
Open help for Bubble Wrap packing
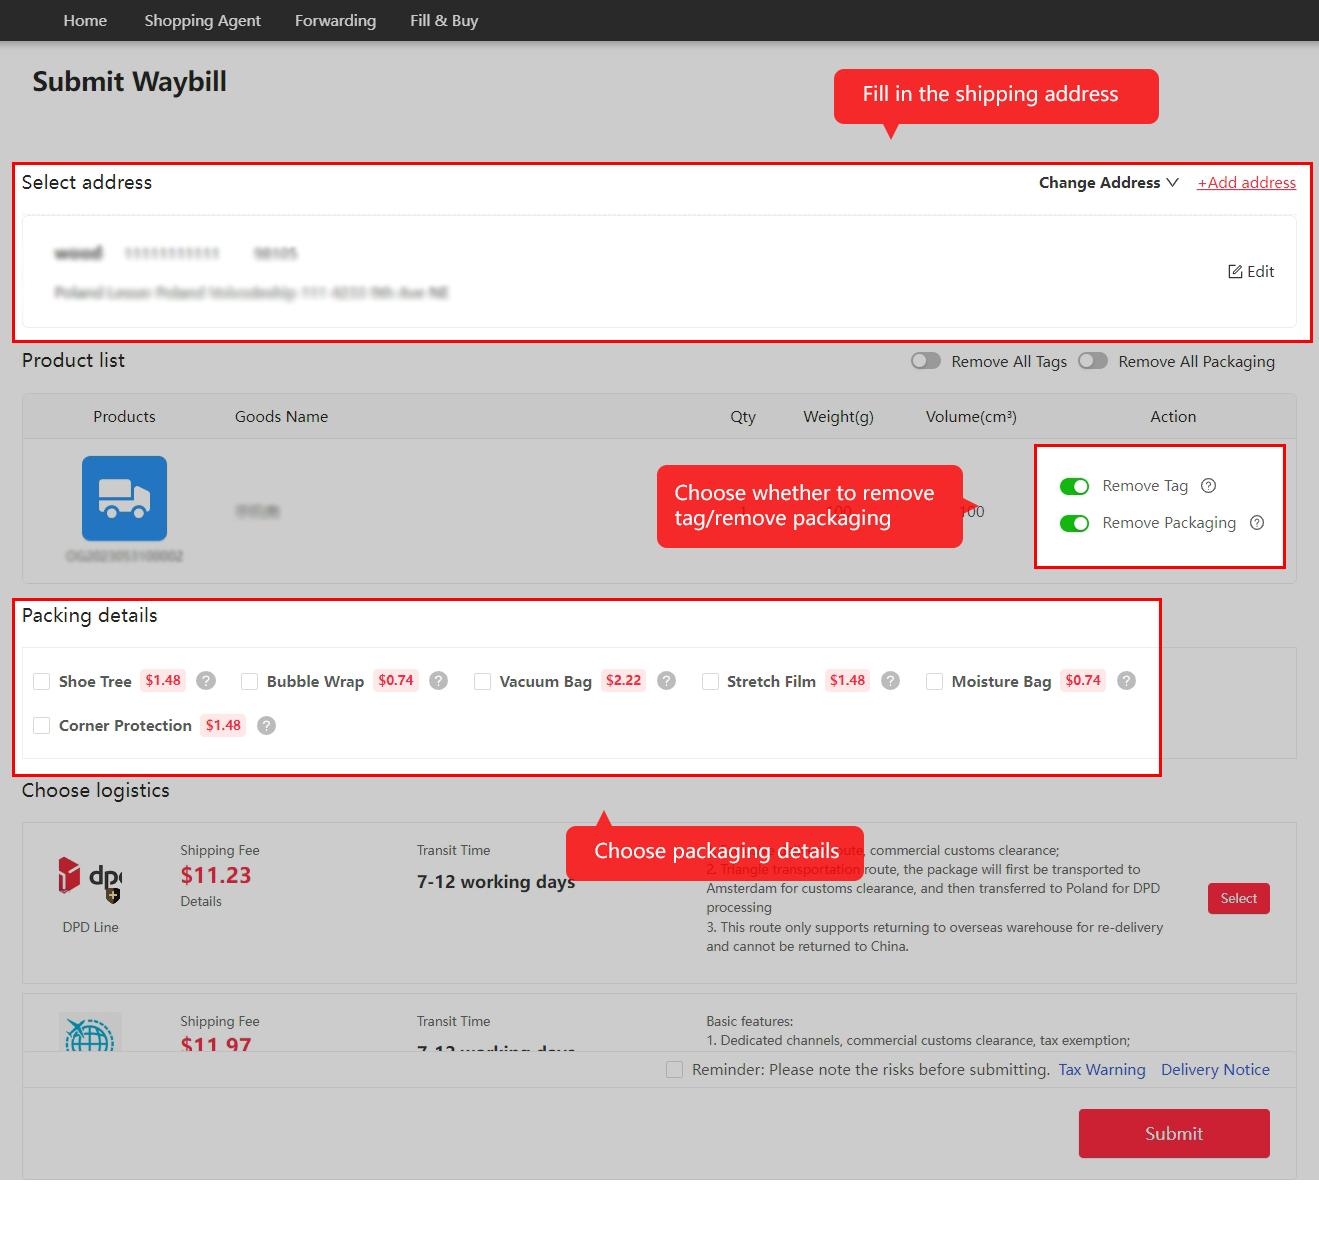point(438,681)
